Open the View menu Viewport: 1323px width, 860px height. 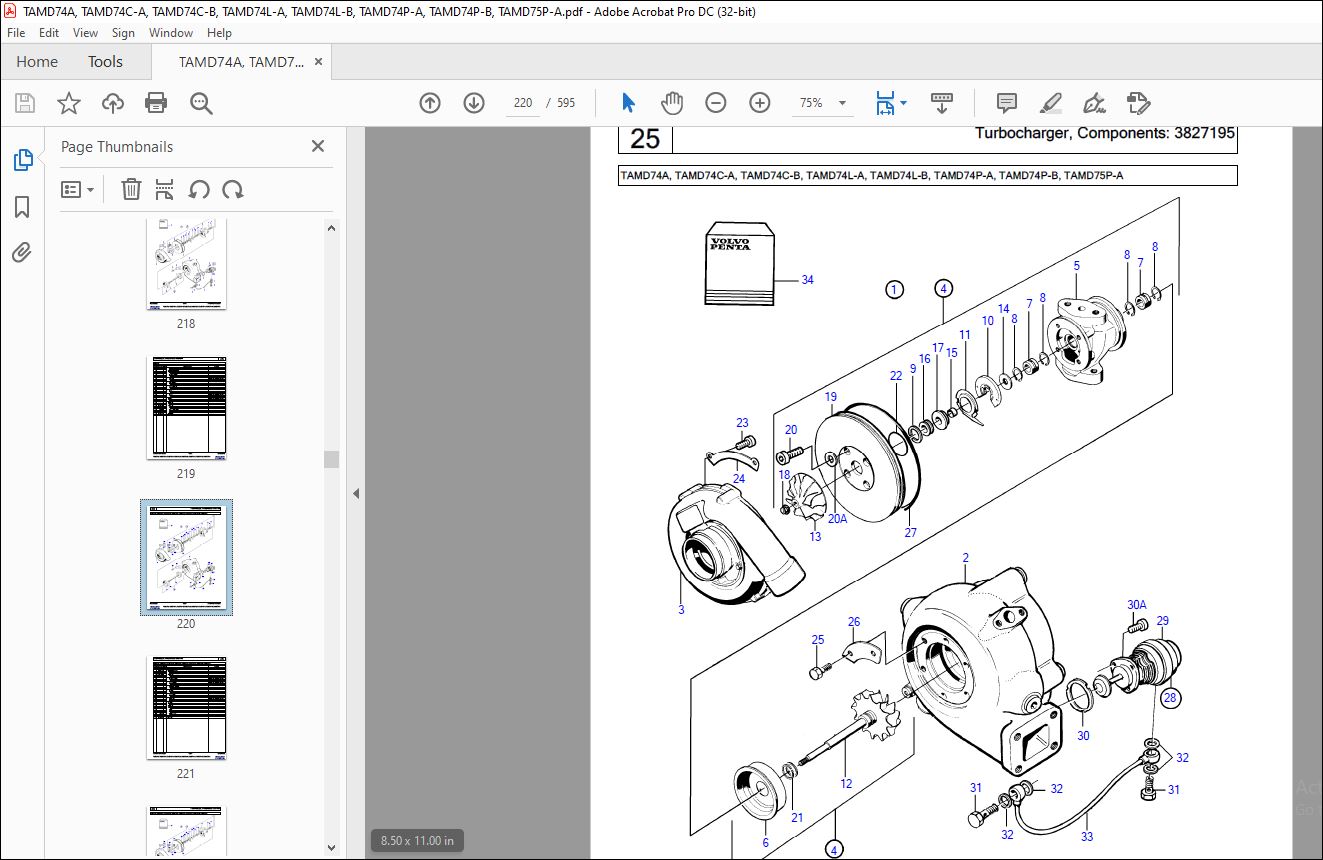coord(86,33)
